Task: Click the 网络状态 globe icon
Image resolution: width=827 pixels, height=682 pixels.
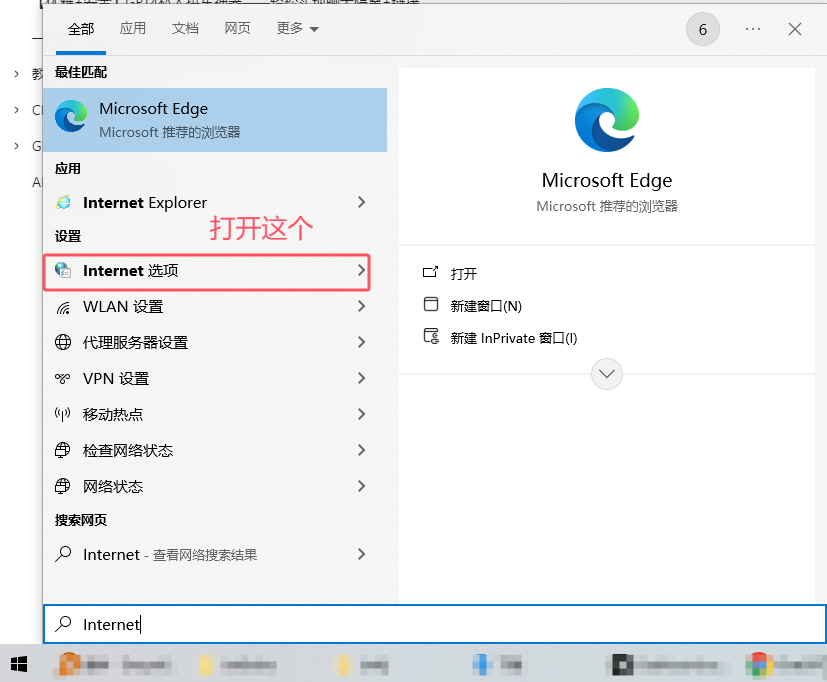Action: 63,486
